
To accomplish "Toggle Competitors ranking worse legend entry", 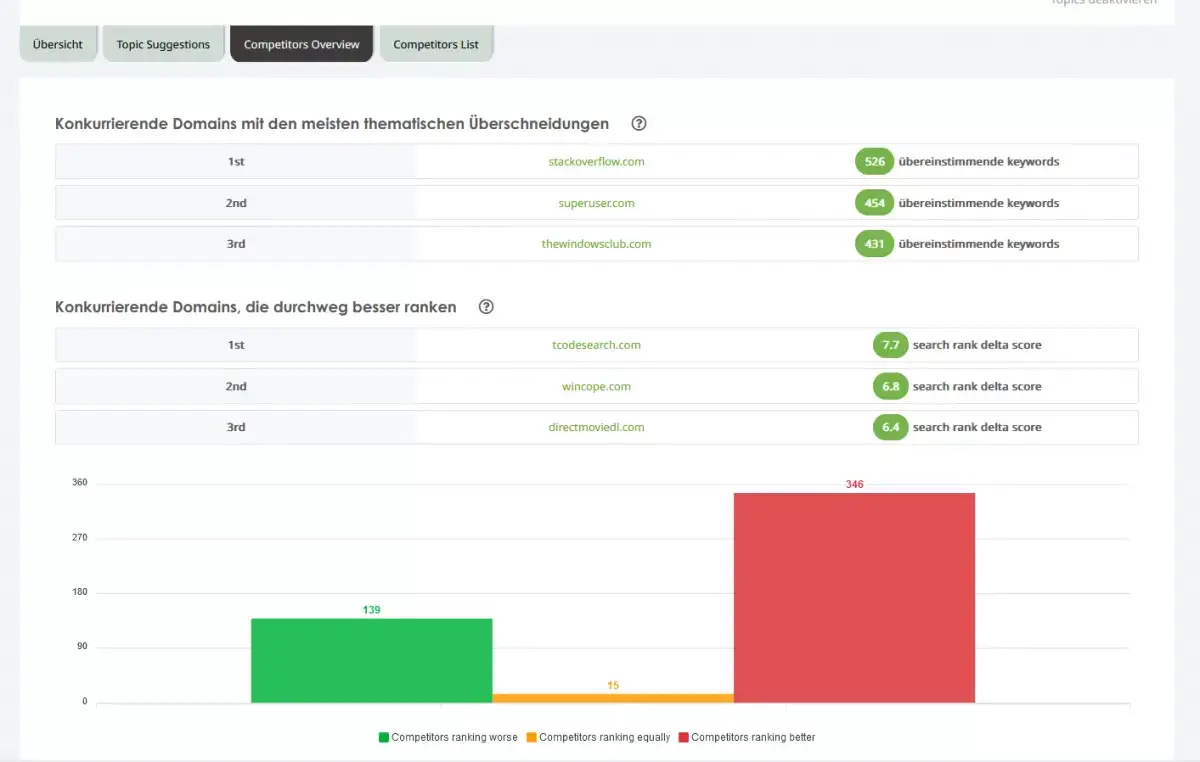I will (x=448, y=738).
